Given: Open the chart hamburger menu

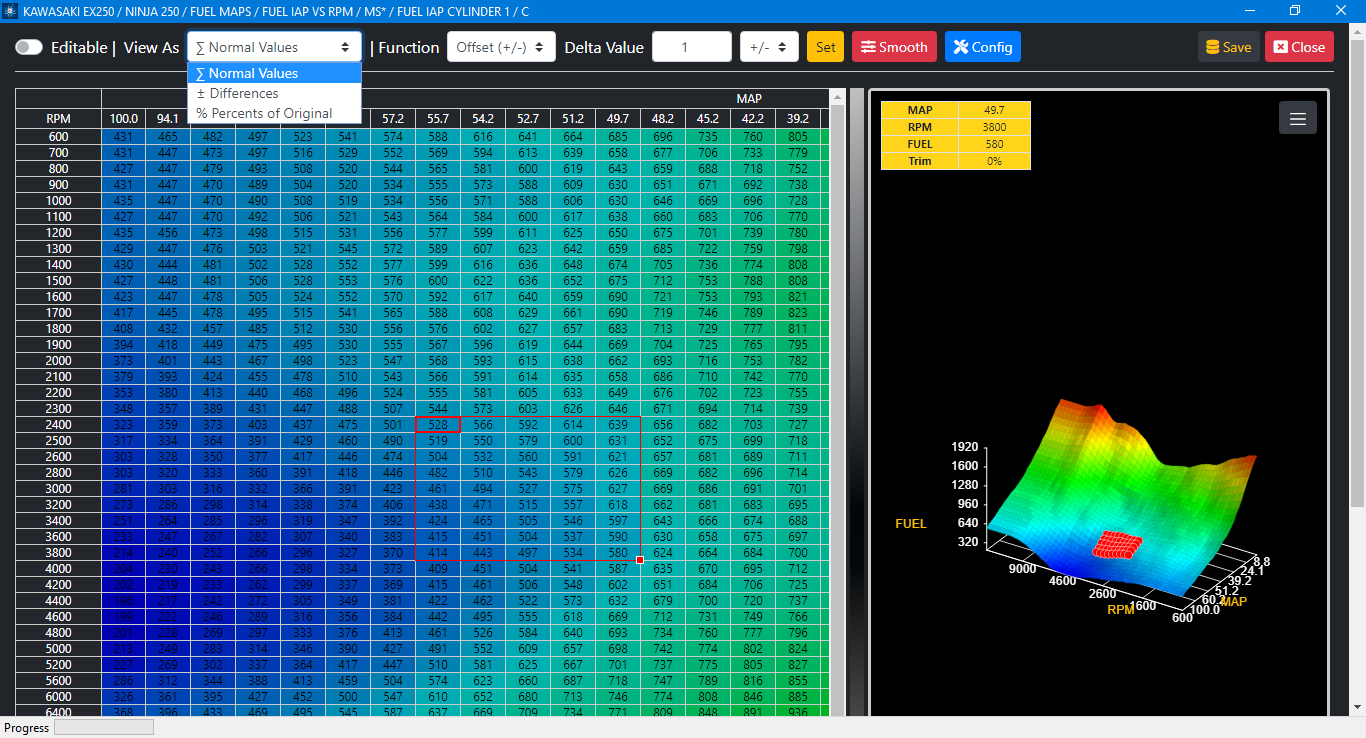Looking at the screenshot, I should [x=1297, y=119].
